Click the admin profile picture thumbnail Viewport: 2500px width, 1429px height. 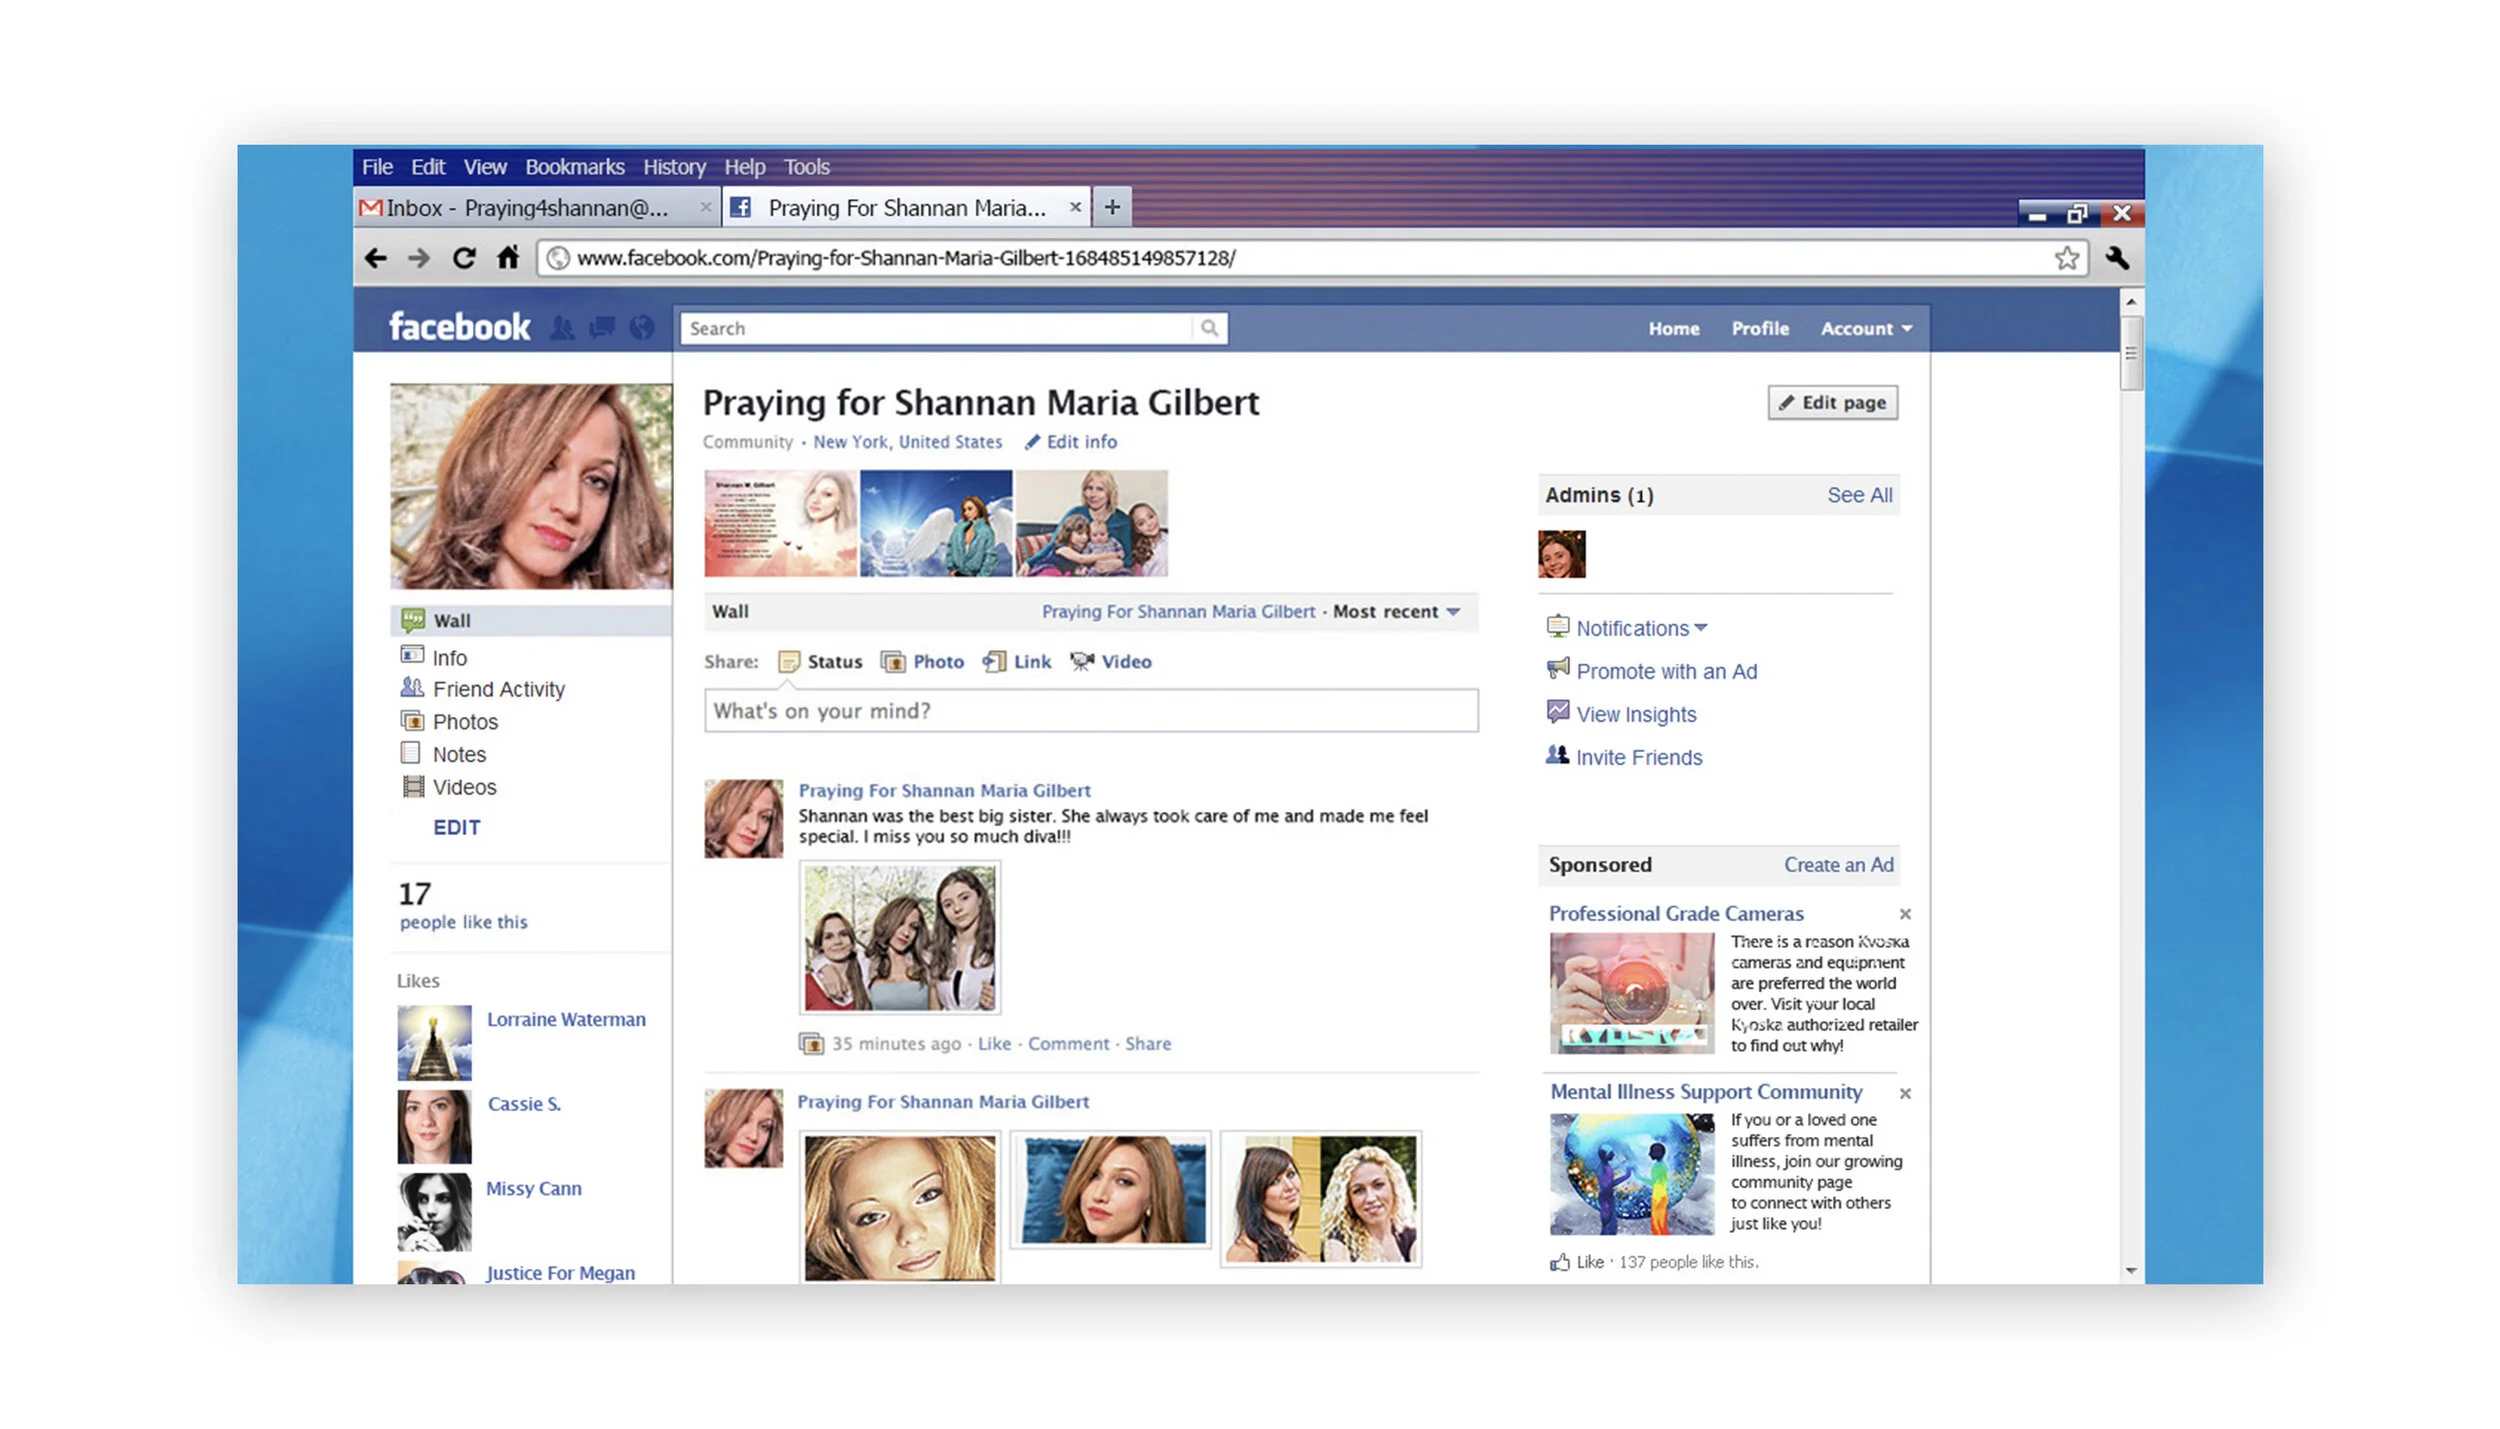1561,554
